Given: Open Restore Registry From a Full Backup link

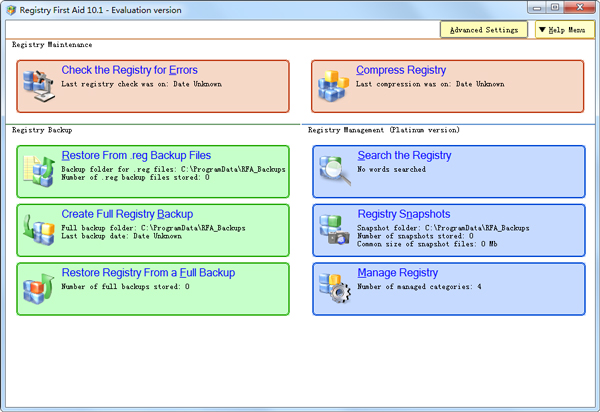Looking at the screenshot, I should [x=148, y=272].
